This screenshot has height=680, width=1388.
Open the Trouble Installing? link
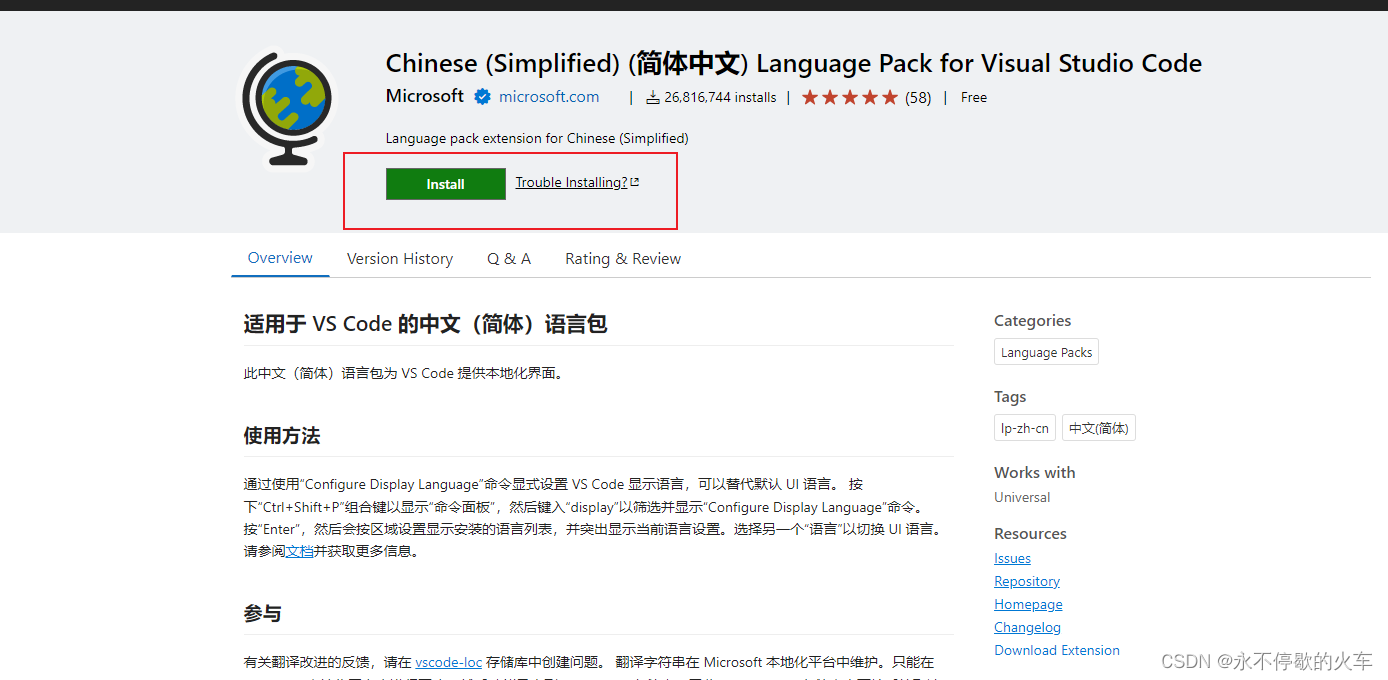(x=571, y=182)
